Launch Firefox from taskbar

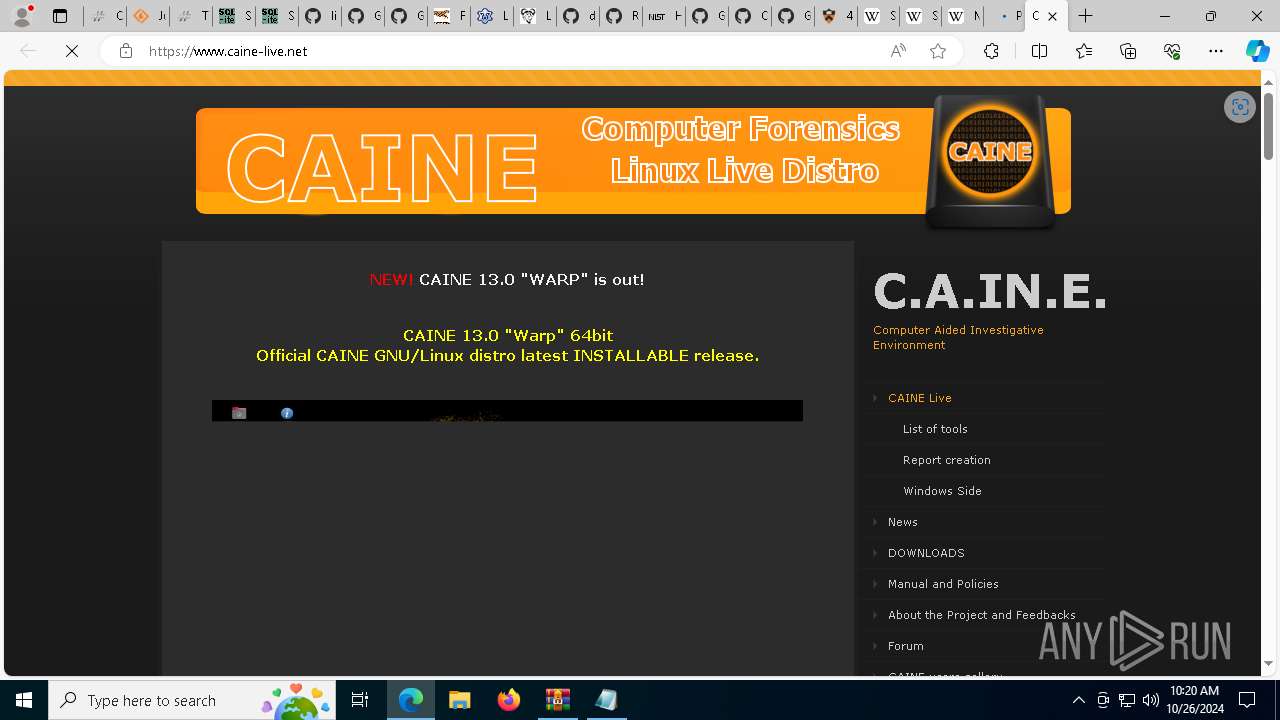(508, 700)
